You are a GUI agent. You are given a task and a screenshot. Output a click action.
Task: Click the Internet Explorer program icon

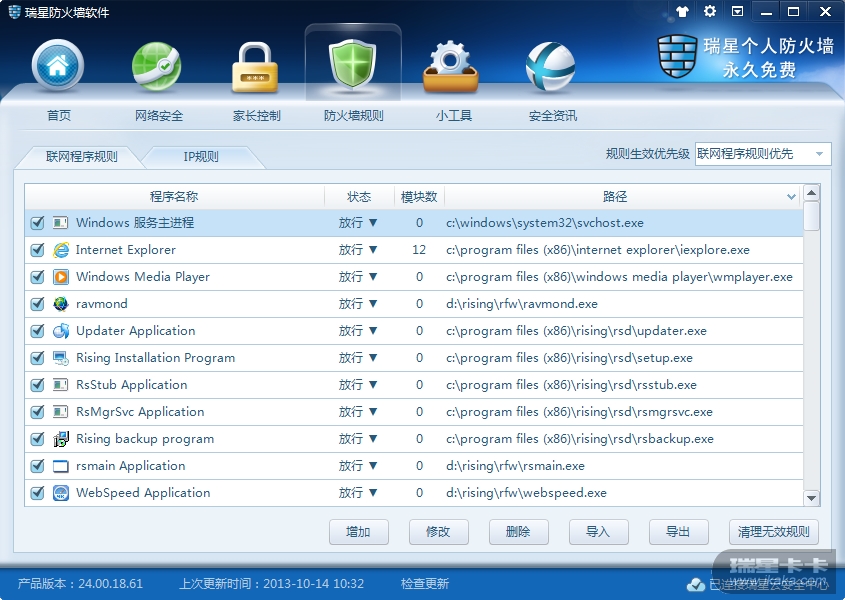click(61, 250)
